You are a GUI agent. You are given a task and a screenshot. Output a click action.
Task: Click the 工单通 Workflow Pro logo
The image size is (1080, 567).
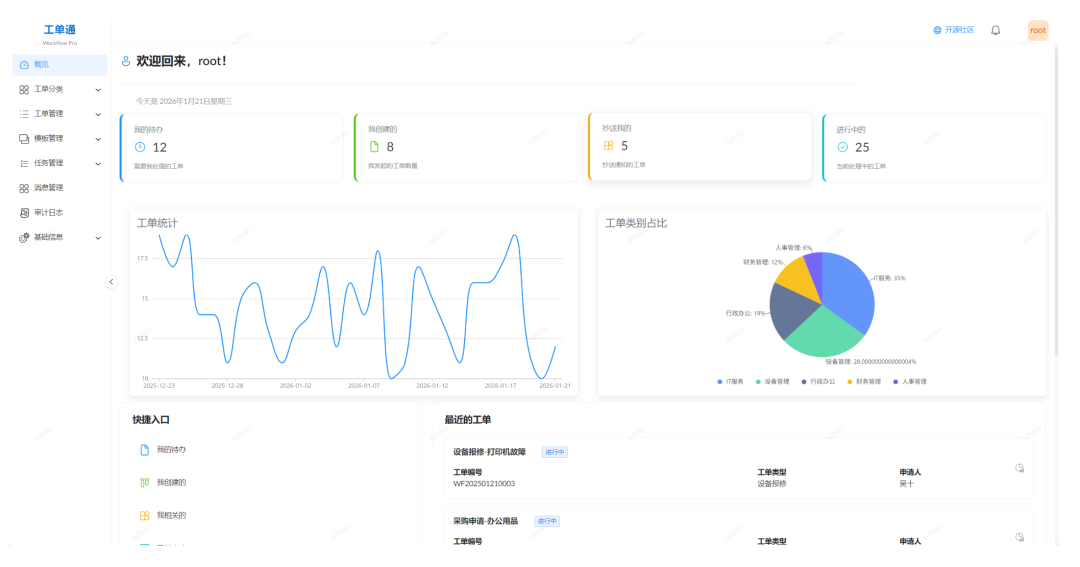(60, 34)
